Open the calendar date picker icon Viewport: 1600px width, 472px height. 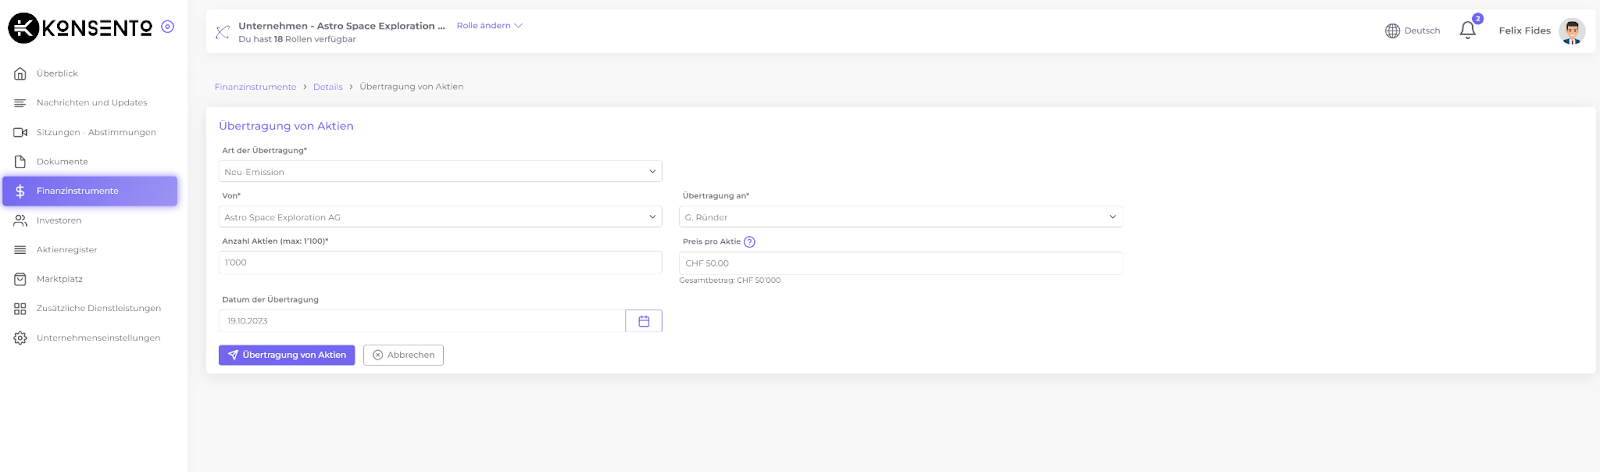click(x=644, y=321)
